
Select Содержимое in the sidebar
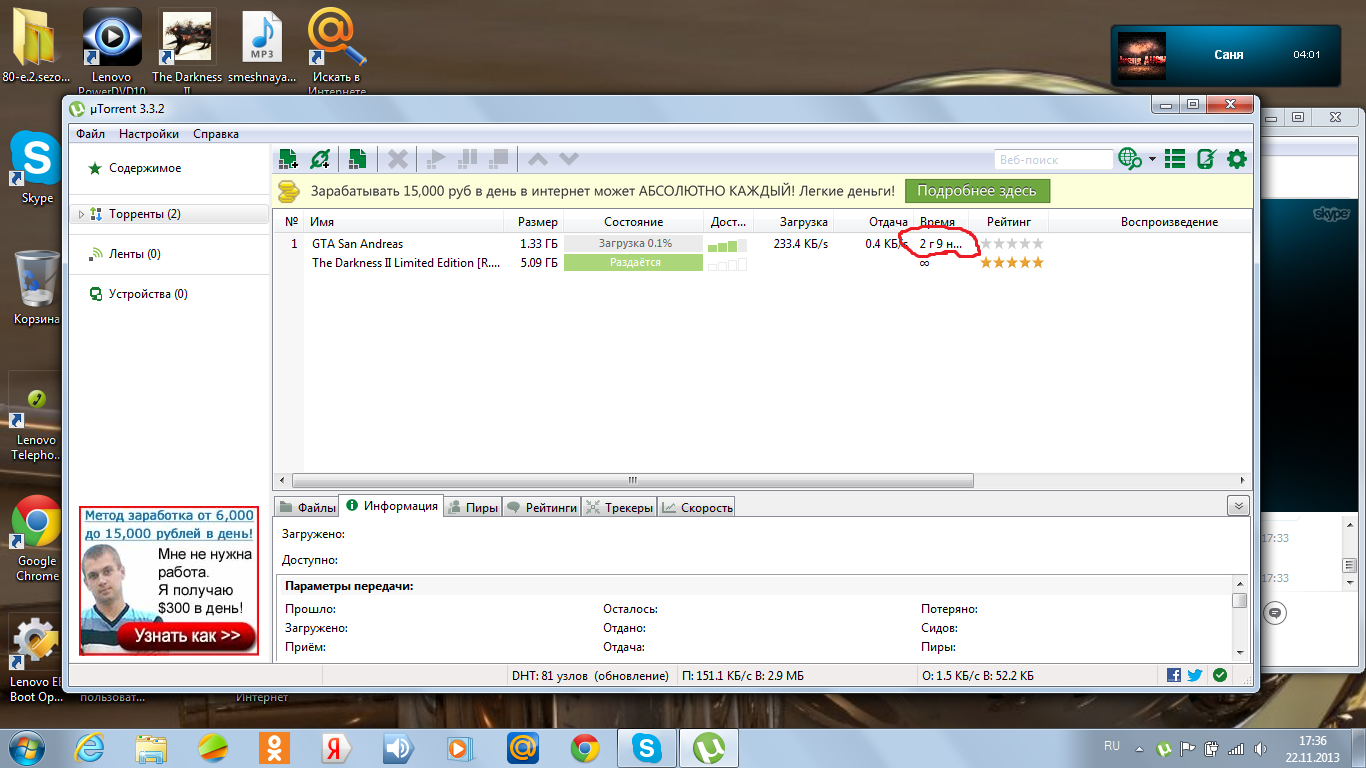click(145, 168)
